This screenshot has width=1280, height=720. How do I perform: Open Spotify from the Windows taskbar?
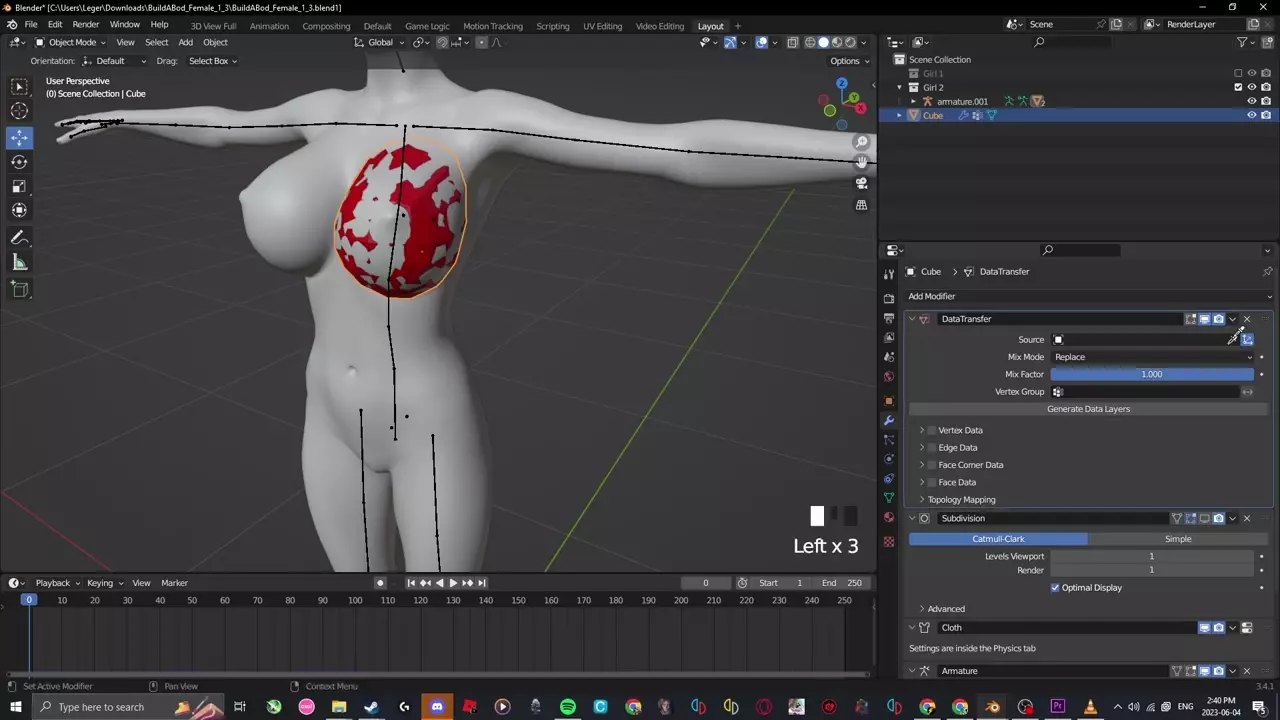(x=567, y=707)
